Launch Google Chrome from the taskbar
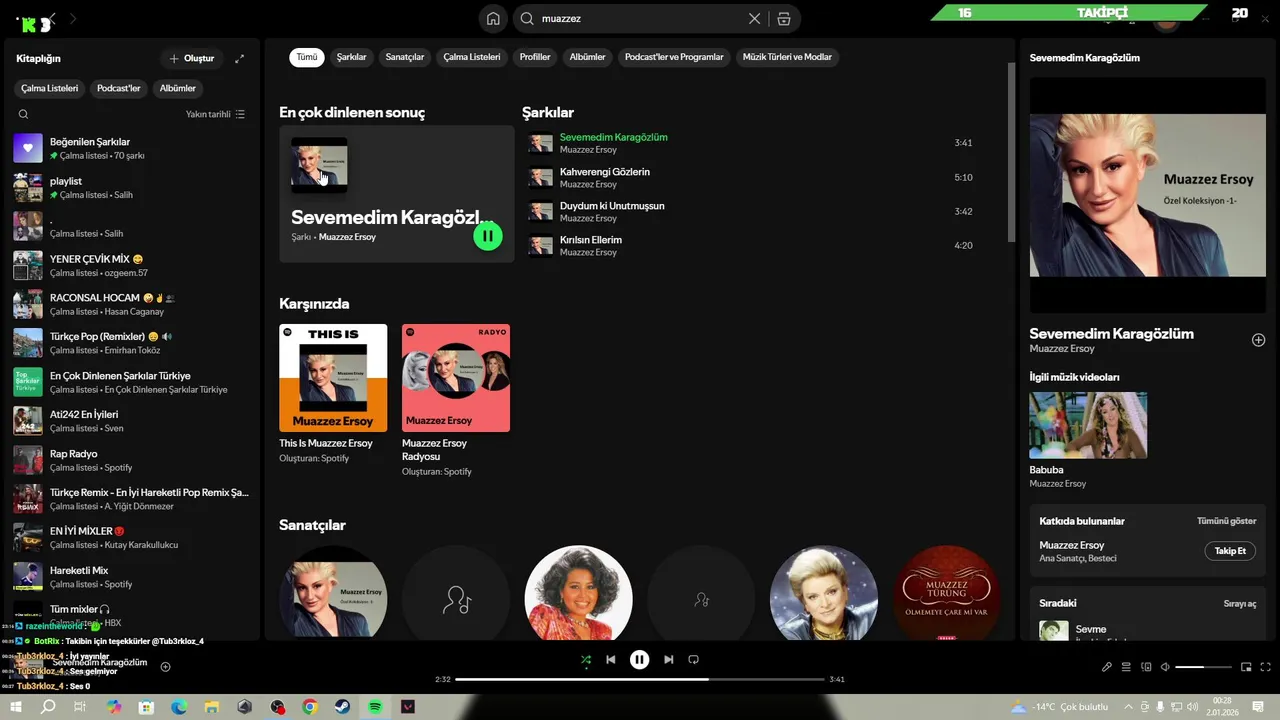 coord(310,707)
